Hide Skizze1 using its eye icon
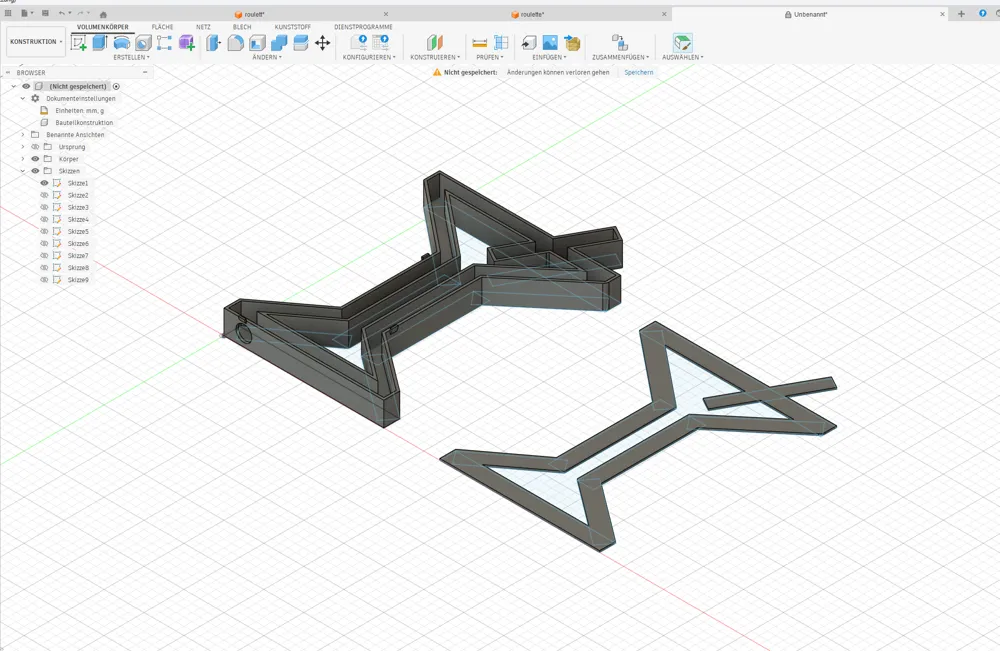Viewport: 1000px width, 651px height. [45, 183]
